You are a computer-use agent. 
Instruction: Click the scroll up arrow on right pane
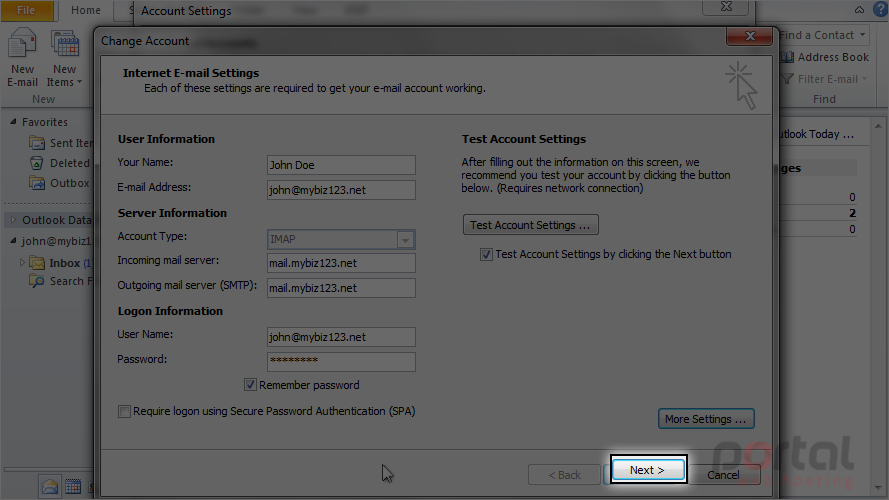click(x=878, y=126)
